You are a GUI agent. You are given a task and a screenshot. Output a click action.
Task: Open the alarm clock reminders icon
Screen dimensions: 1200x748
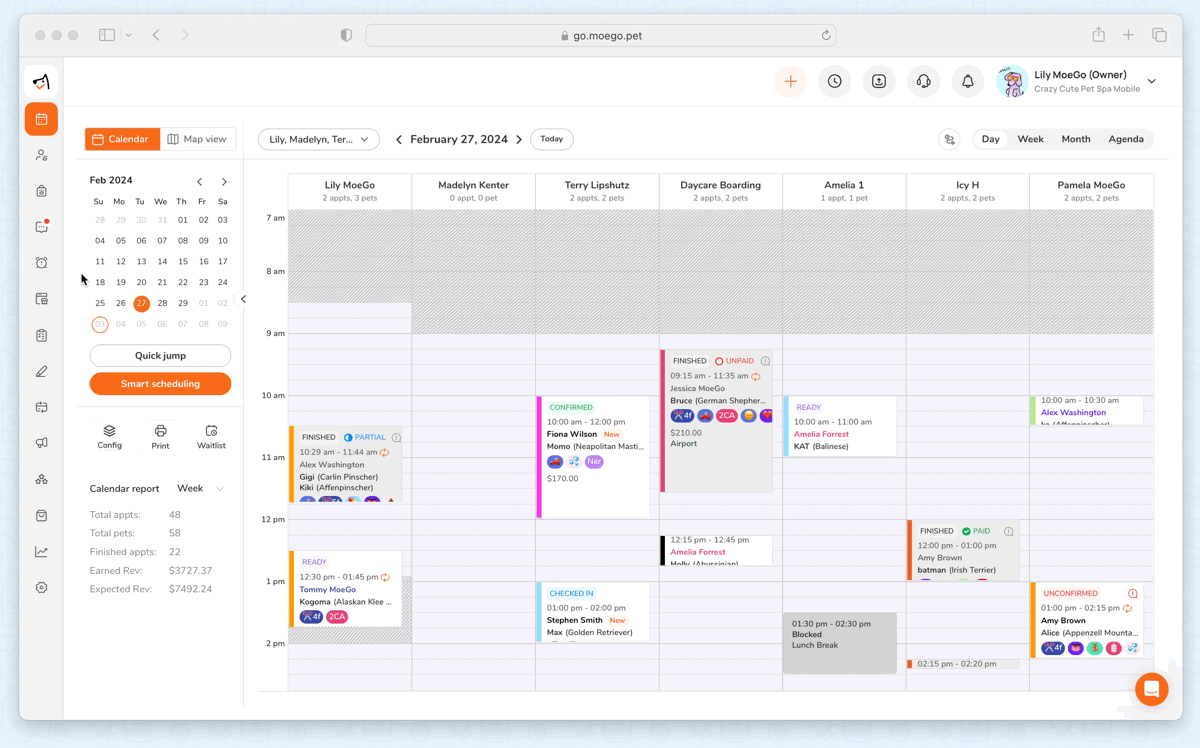pyautogui.click(x=41, y=263)
